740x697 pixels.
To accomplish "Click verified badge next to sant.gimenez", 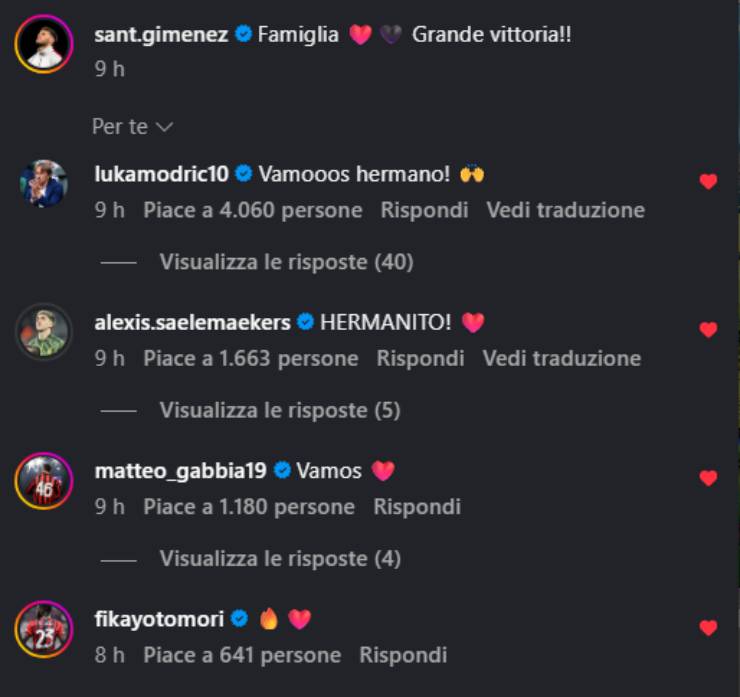I will pos(244,34).
